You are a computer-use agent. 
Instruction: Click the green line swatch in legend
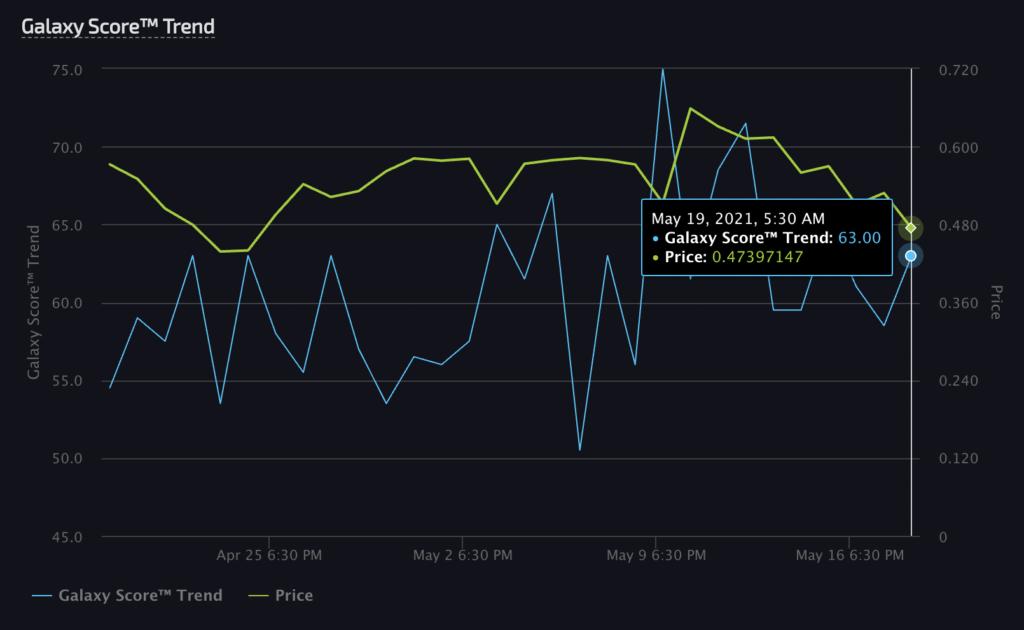click(x=259, y=596)
